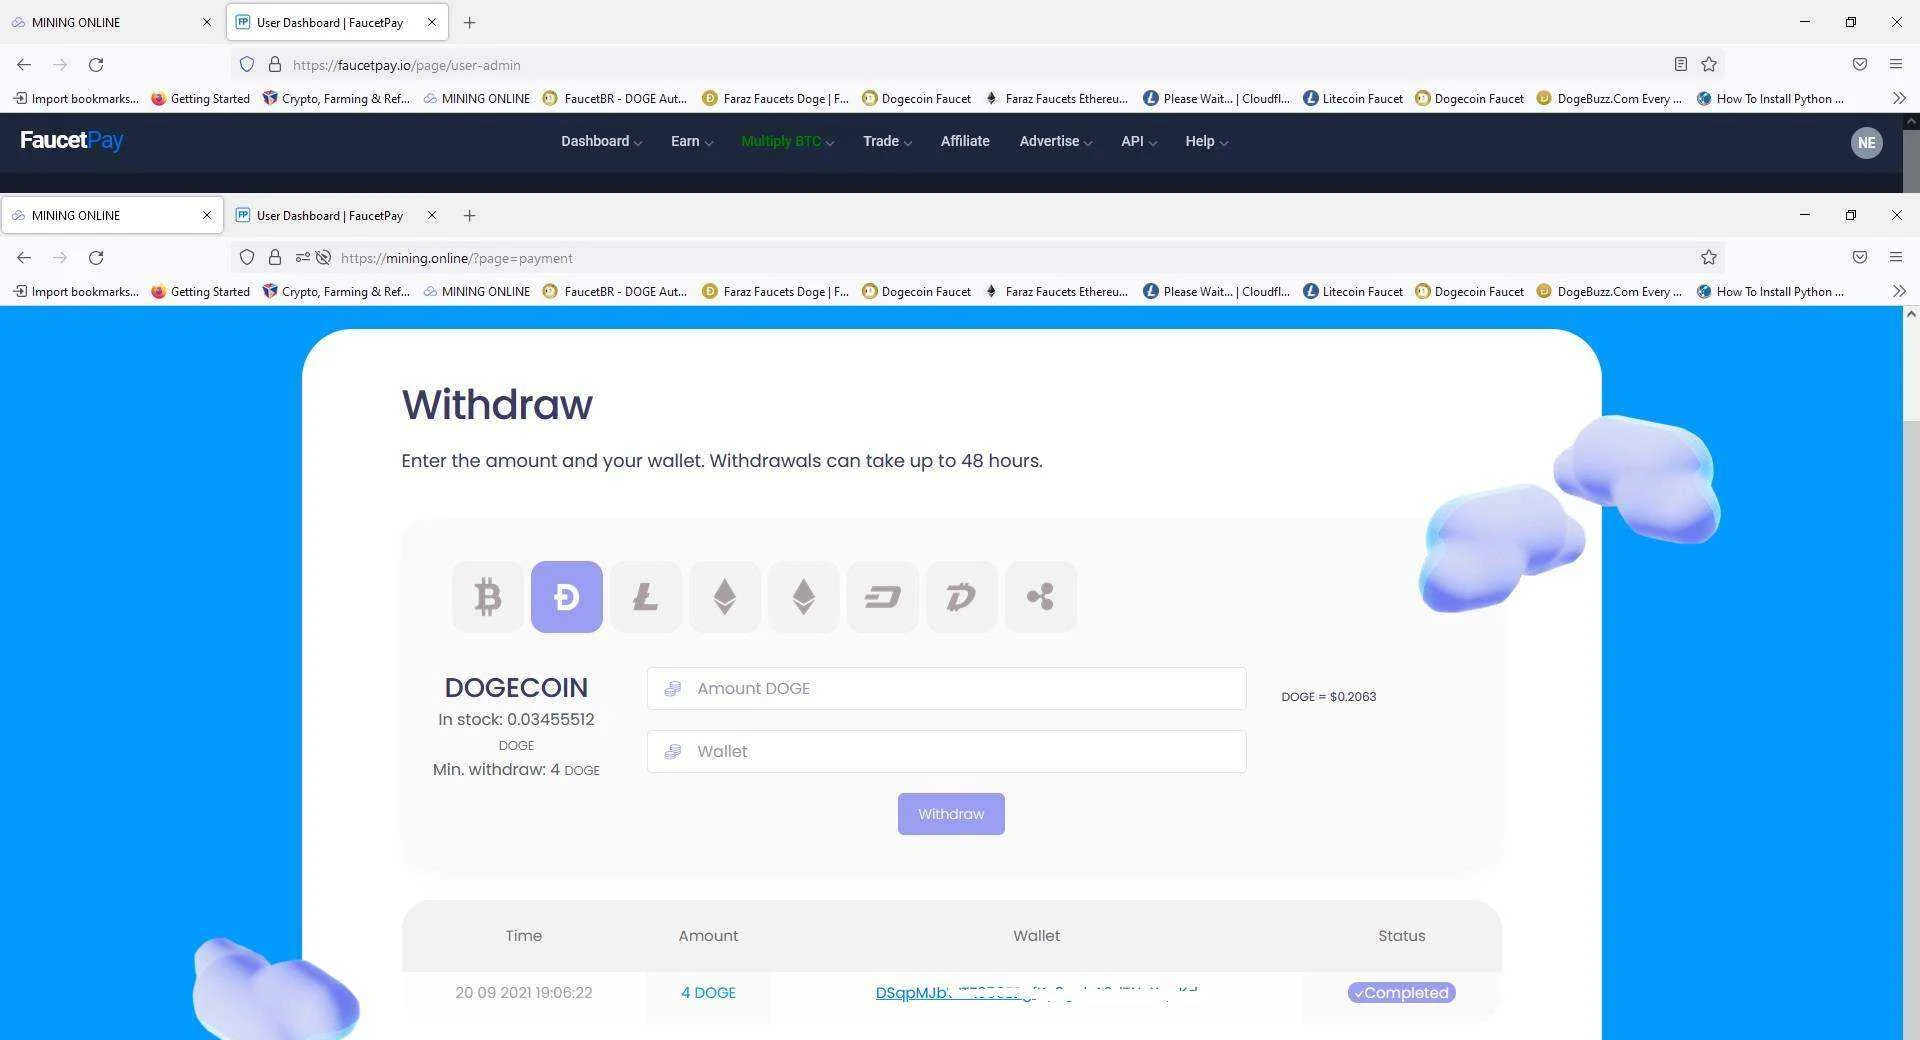
Task: Show more bookmarks in the faucetpay.io window
Action: click(1899, 99)
